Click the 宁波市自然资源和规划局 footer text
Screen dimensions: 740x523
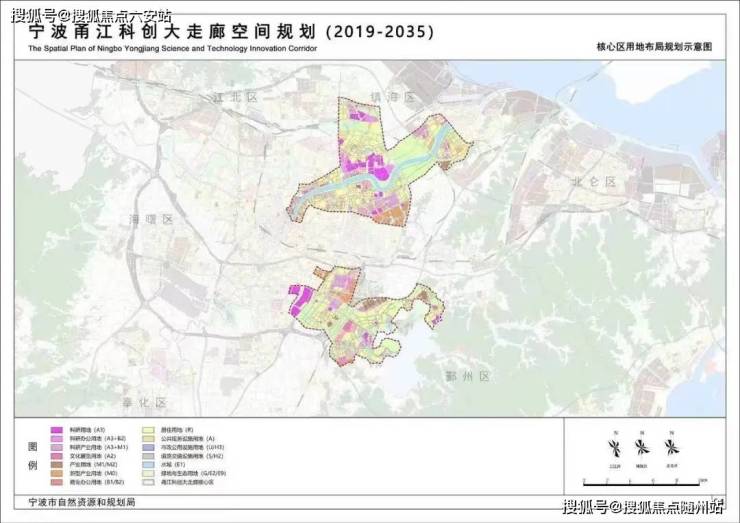pyautogui.click(x=82, y=502)
